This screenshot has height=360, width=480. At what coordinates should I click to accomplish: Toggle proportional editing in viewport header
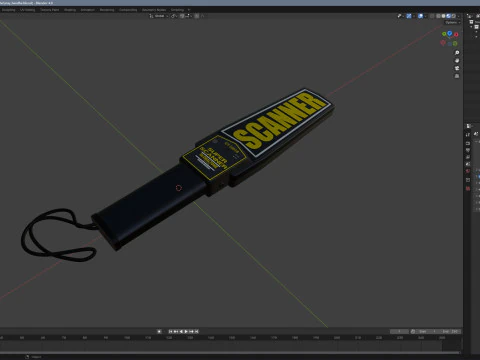coord(197,16)
